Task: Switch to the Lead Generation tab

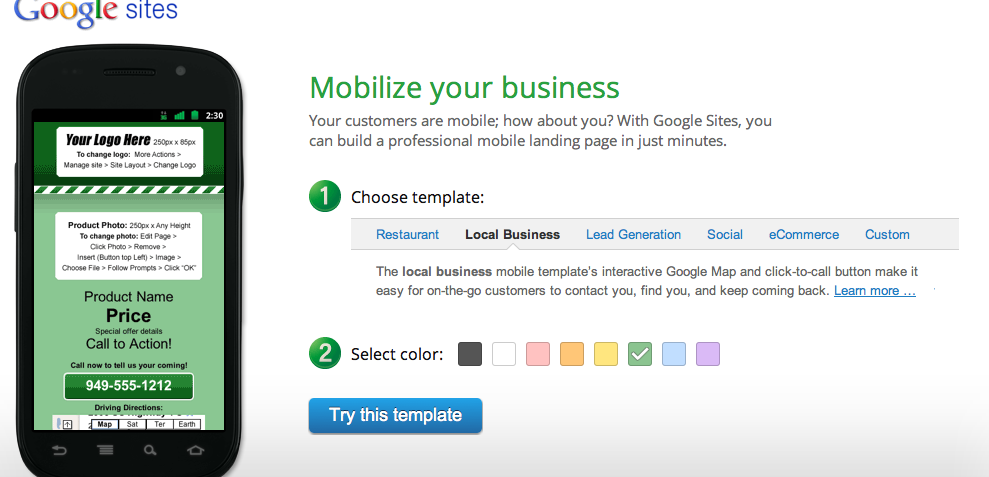Action: (633, 235)
